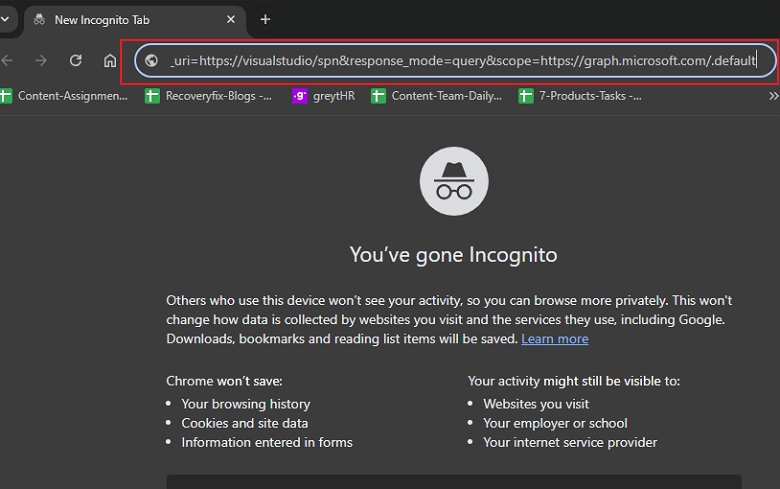Go back with the back arrow

(x=7, y=61)
